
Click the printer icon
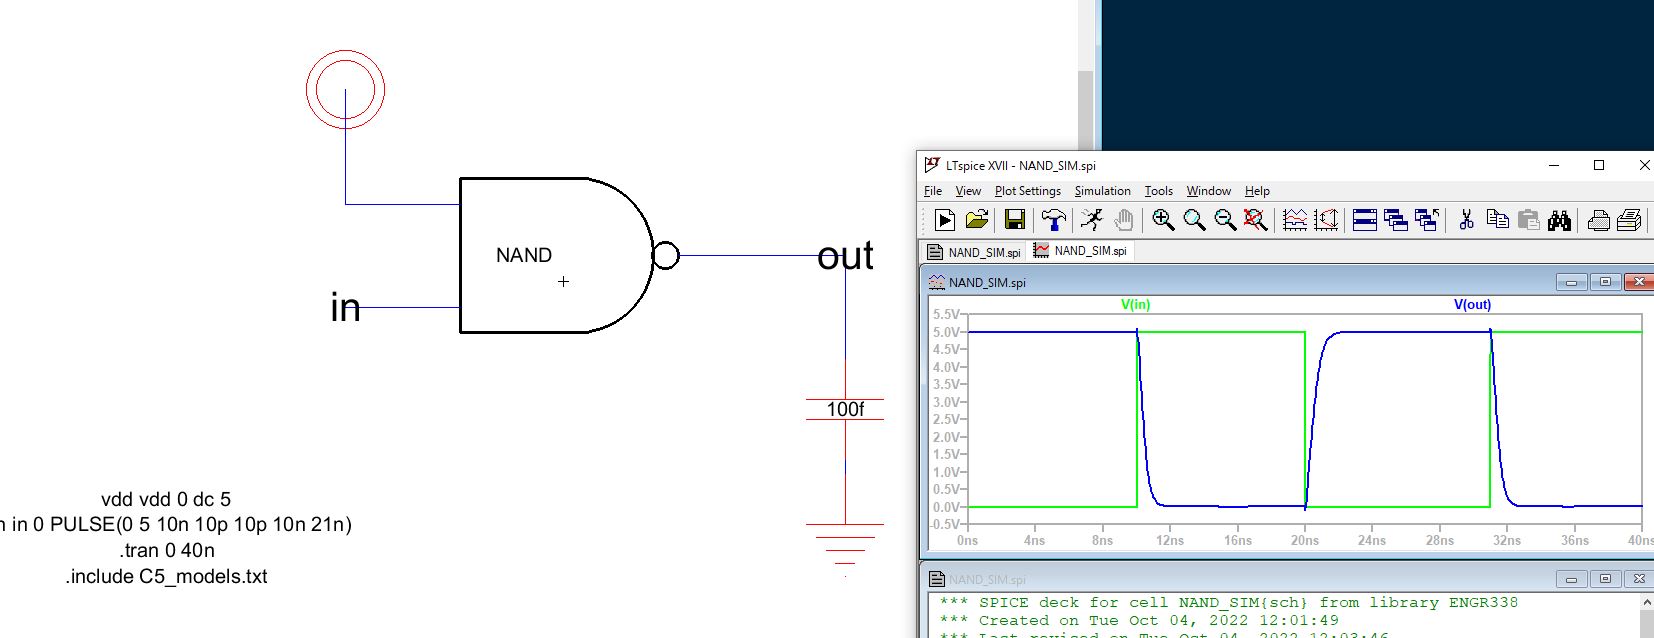(1598, 220)
